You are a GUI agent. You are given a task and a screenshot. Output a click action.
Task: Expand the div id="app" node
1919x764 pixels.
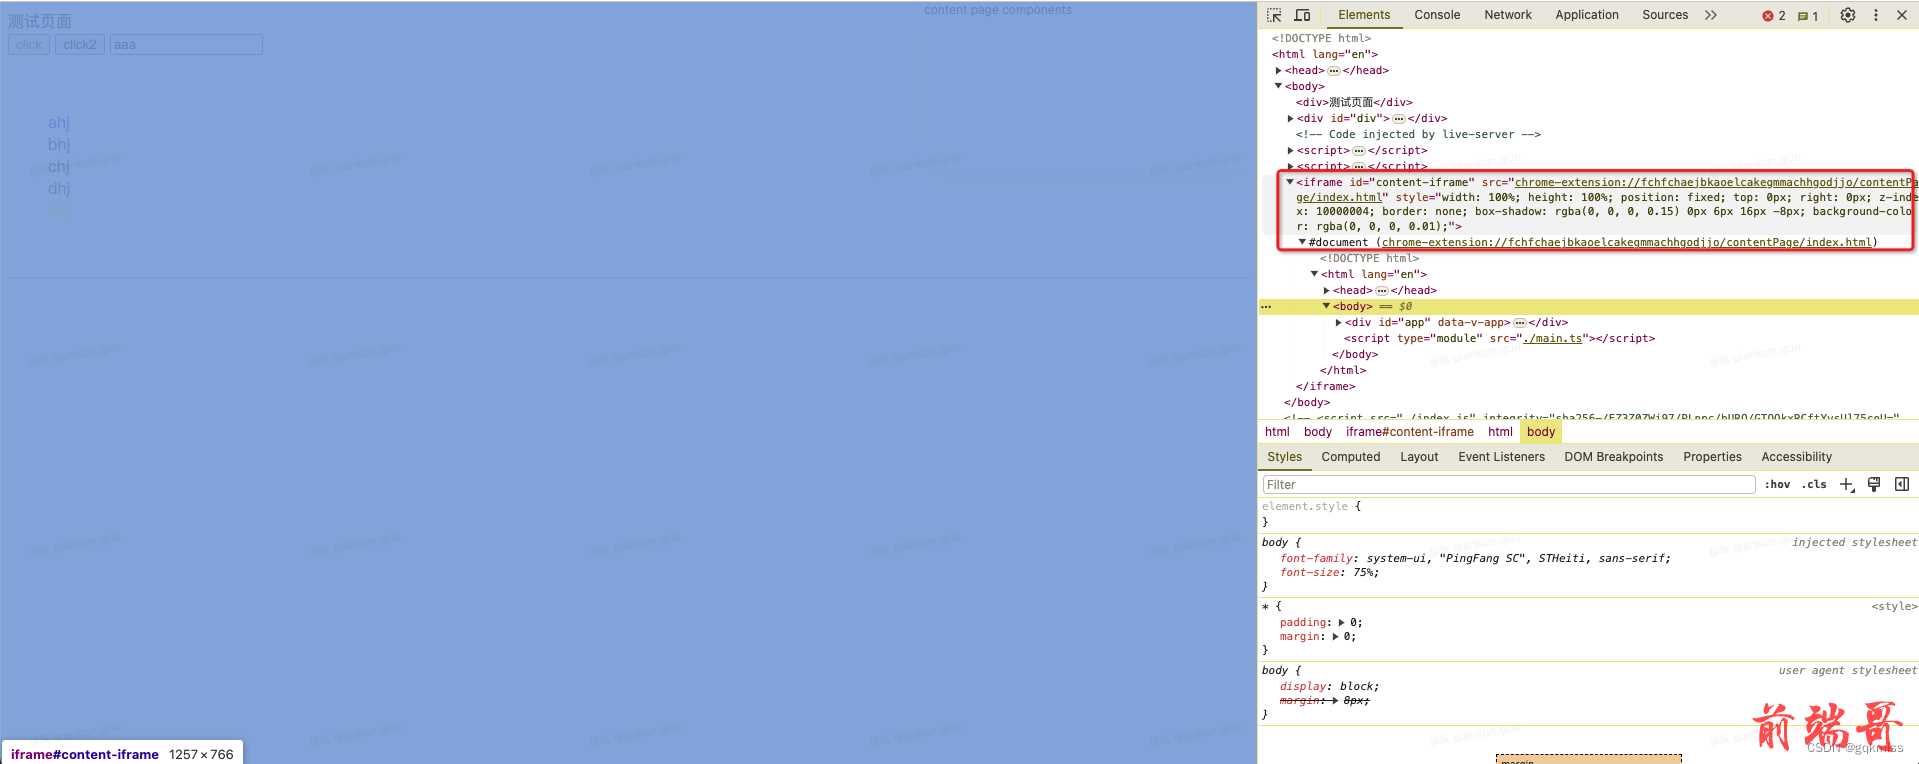(x=1338, y=323)
